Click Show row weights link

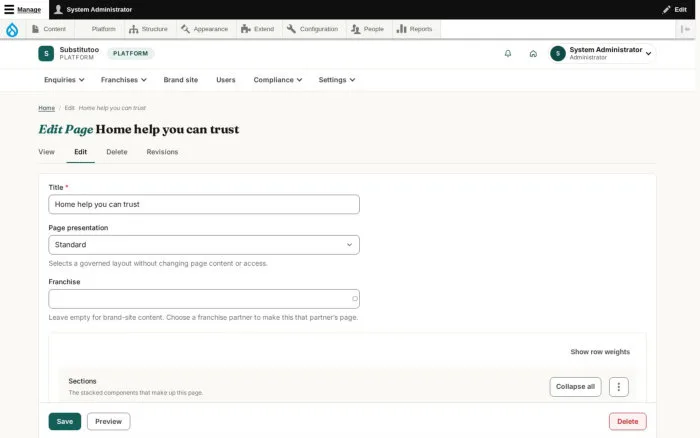point(600,352)
